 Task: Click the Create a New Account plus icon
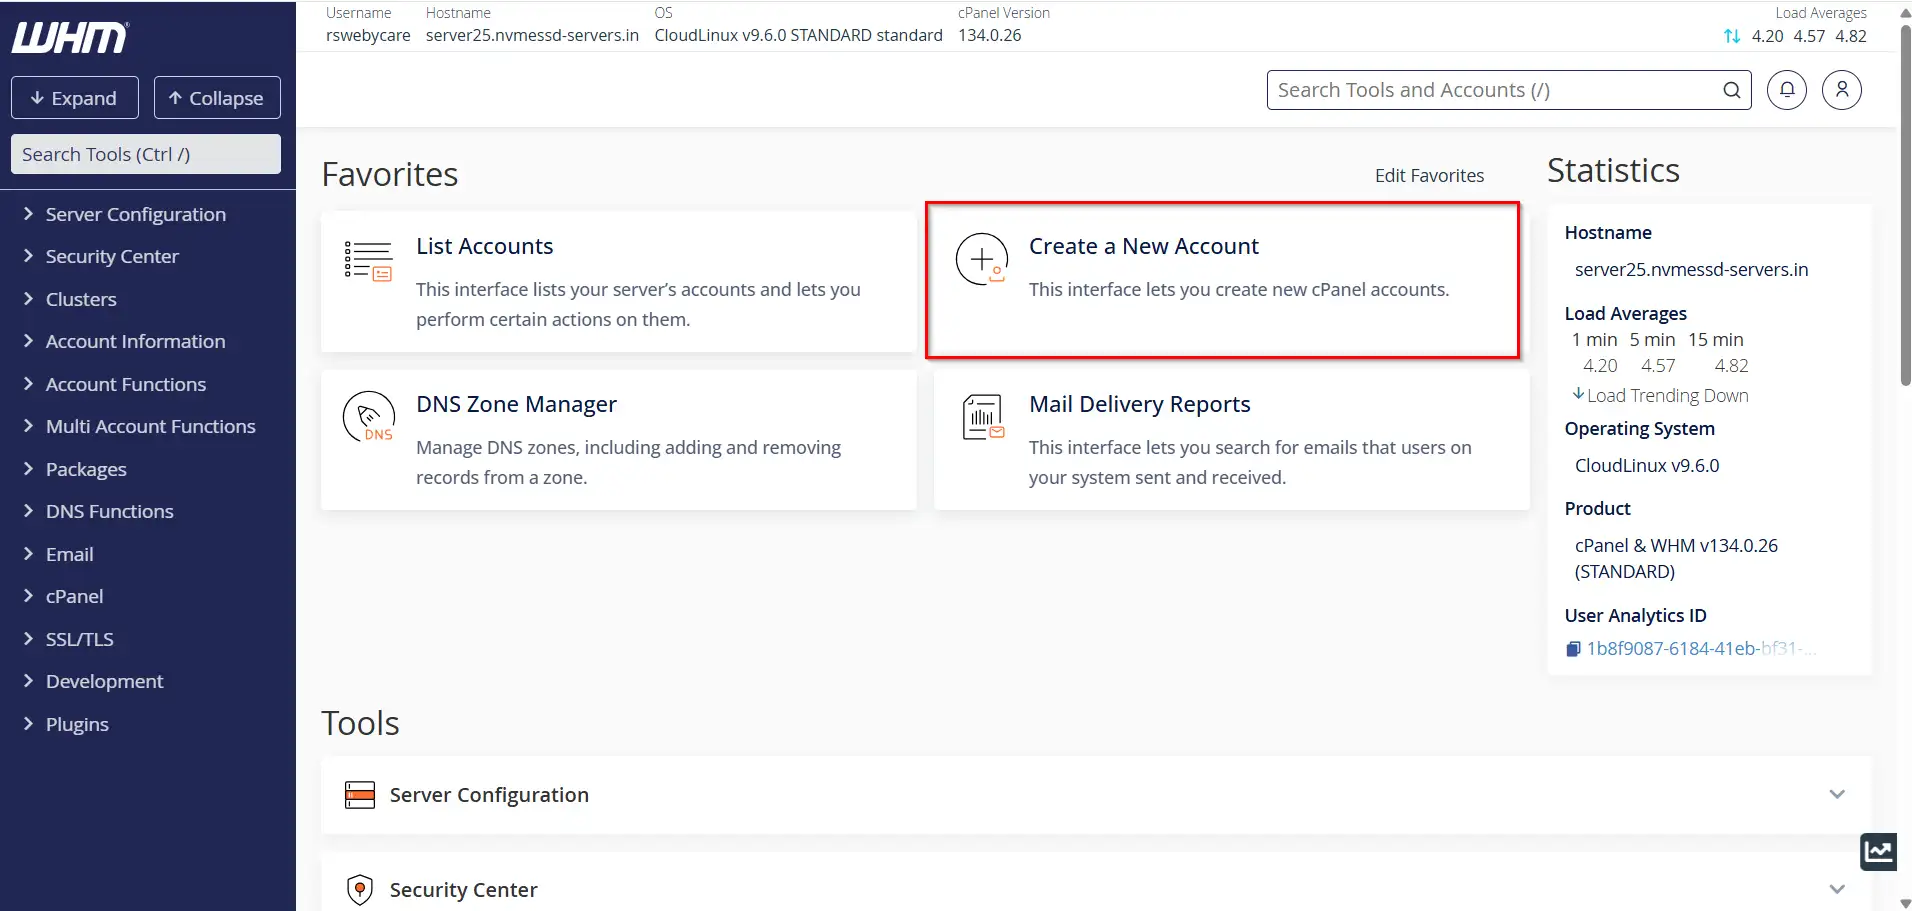[982, 259]
